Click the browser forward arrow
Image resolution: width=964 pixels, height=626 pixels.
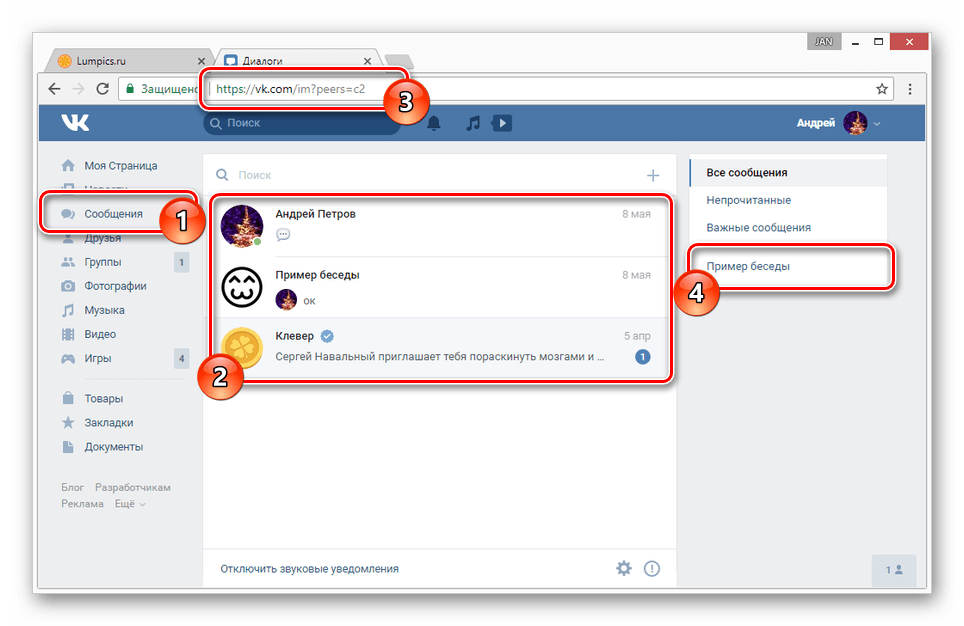[78, 89]
